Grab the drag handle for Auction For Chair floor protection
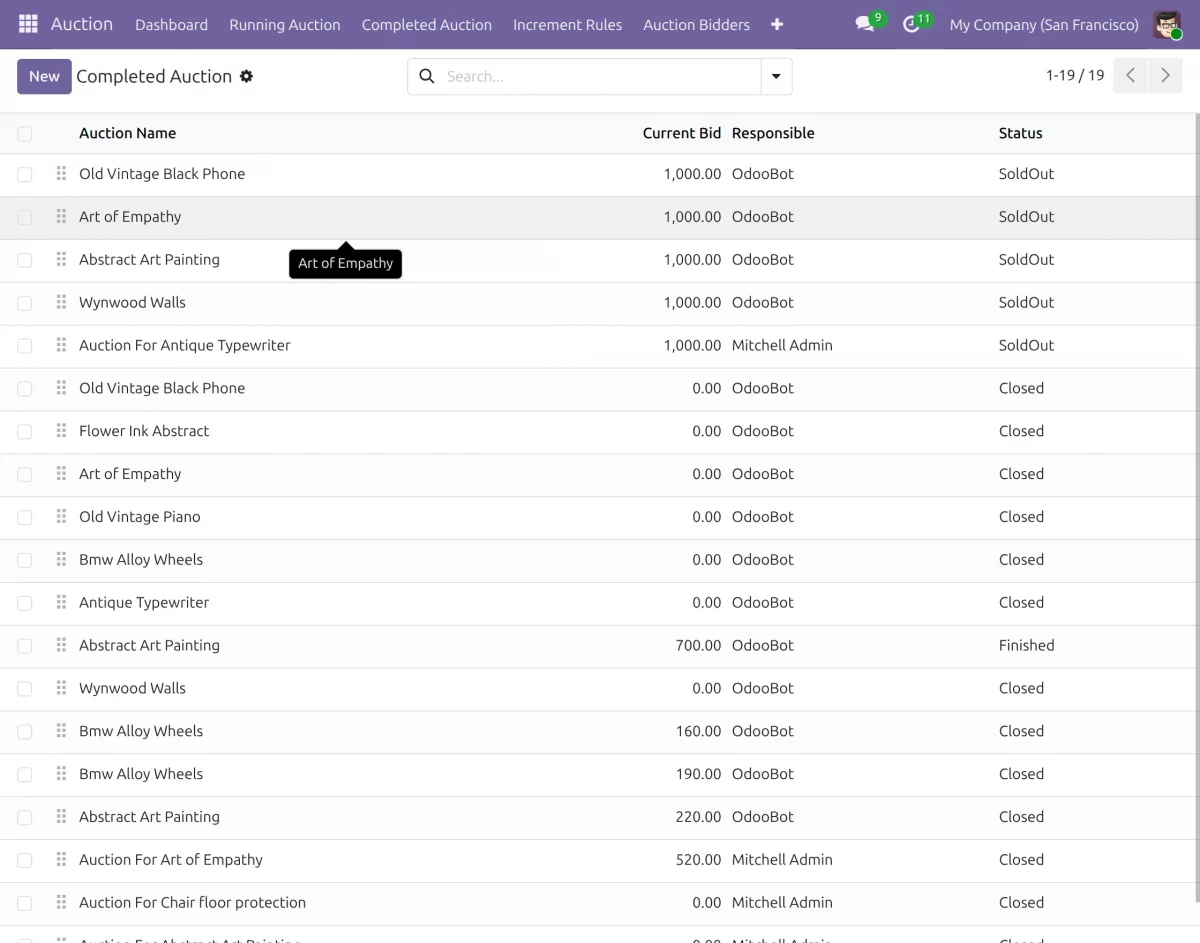Screen dimensions: 1200x943 pyautogui.click(x=61, y=902)
